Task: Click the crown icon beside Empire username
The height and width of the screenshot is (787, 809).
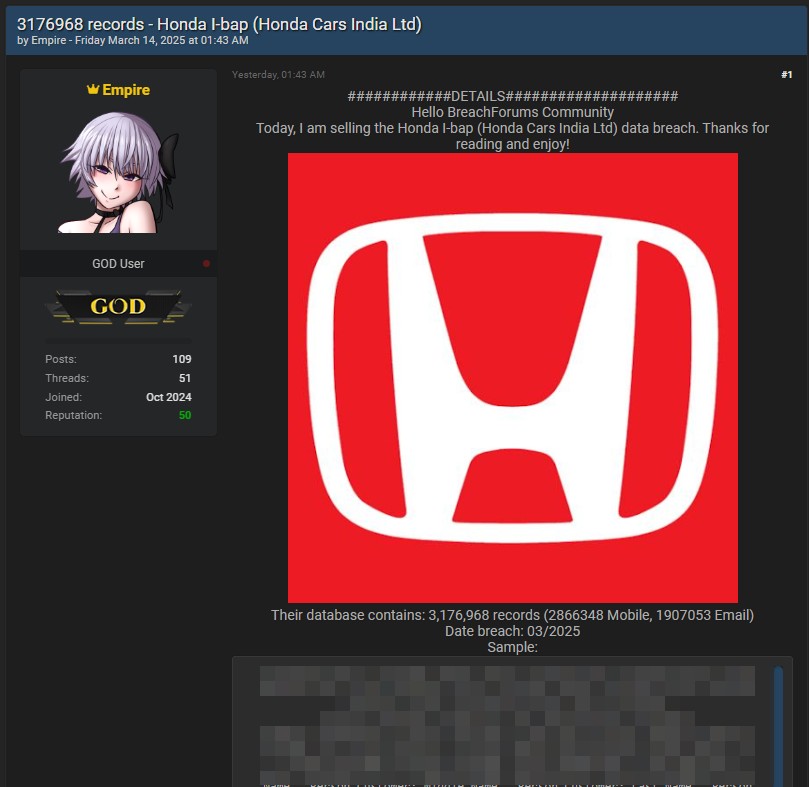Action: pyautogui.click(x=92, y=90)
